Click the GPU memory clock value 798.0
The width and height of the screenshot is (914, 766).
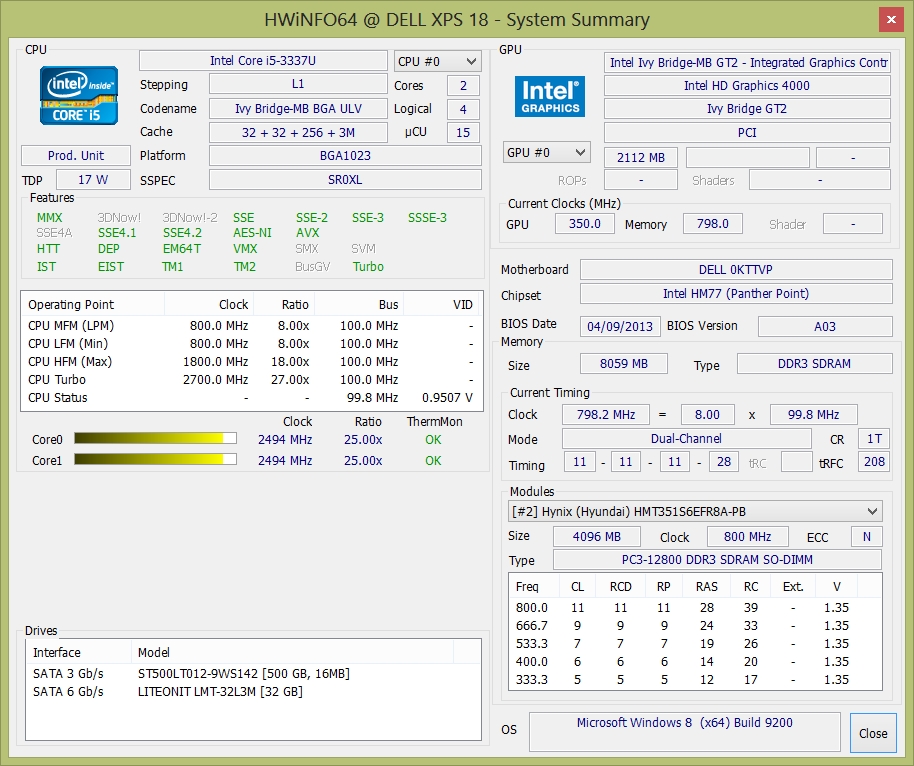tap(713, 224)
